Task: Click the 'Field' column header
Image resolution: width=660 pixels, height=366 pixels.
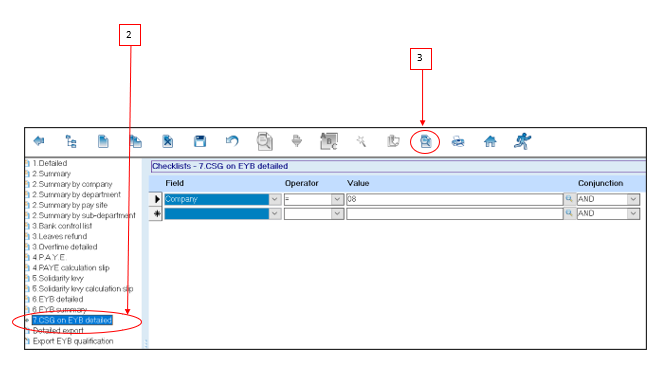Action: [174, 183]
